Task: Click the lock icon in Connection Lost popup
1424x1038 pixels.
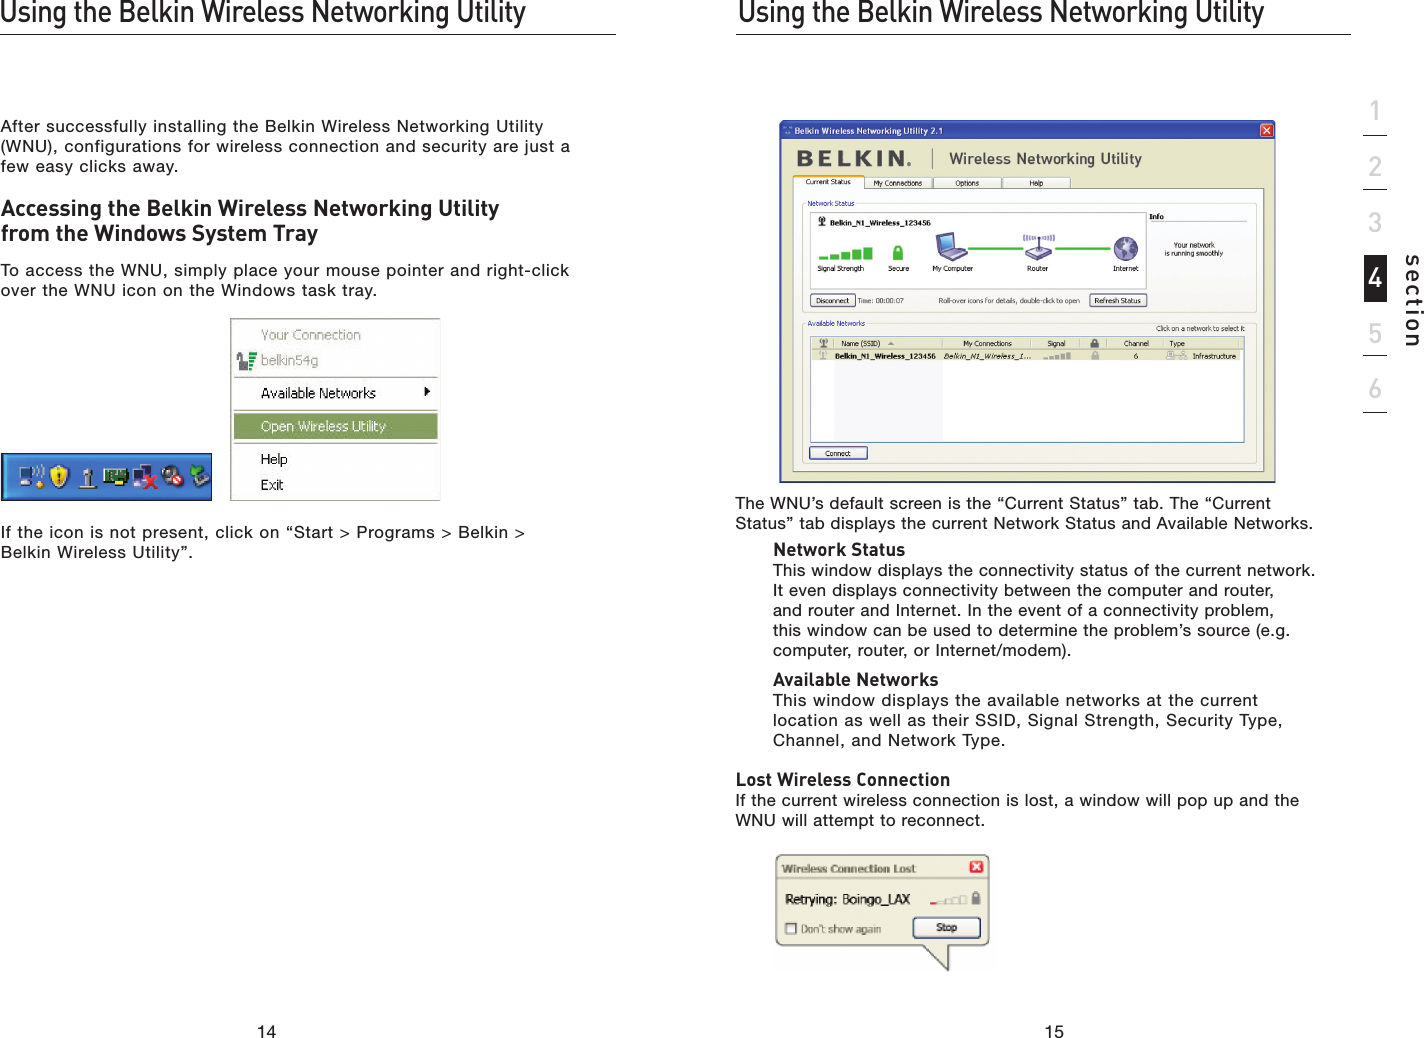Action: point(976,898)
